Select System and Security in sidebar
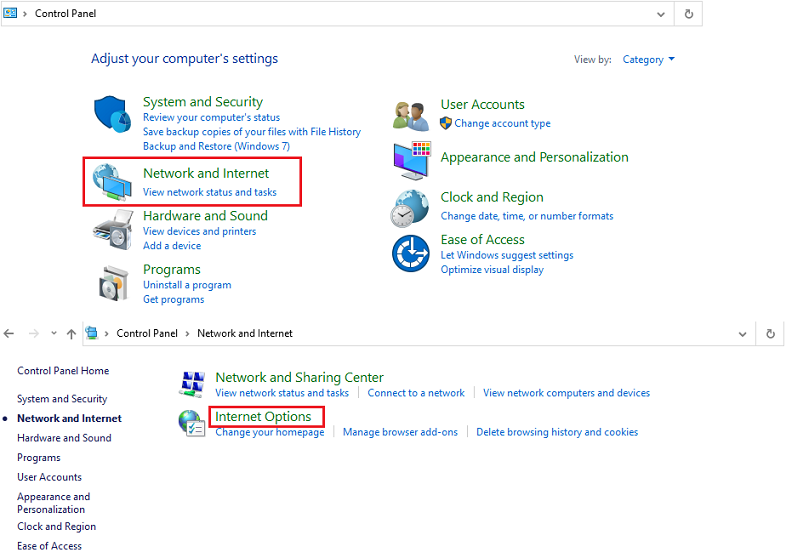This screenshot has height=558, width=786. [62, 399]
